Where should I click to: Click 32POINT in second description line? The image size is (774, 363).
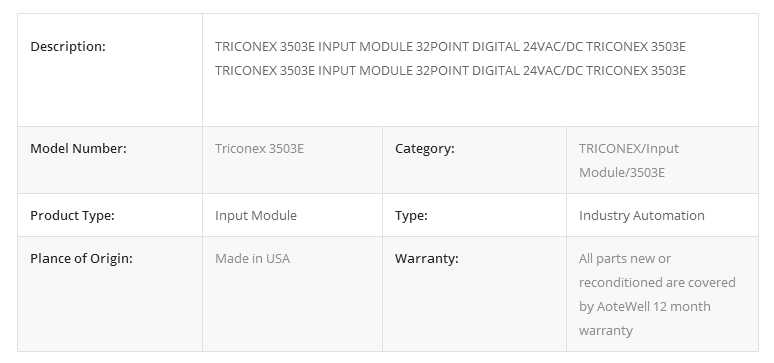click(x=442, y=71)
